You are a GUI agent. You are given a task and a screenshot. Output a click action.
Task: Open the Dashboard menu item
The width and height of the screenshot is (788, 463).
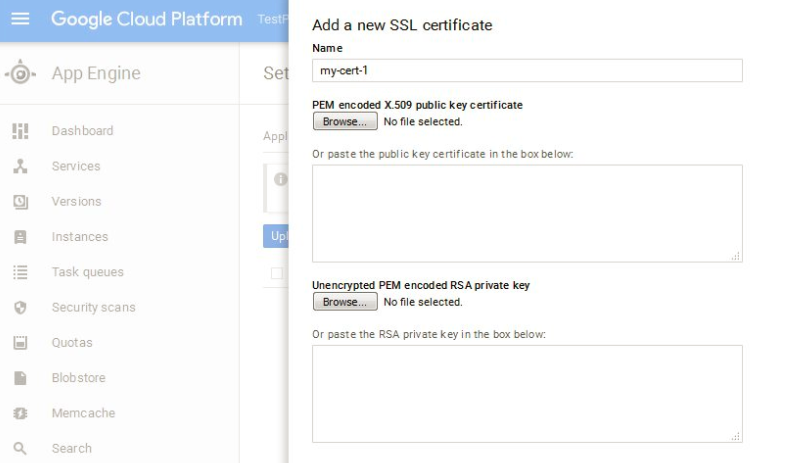tap(82, 131)
